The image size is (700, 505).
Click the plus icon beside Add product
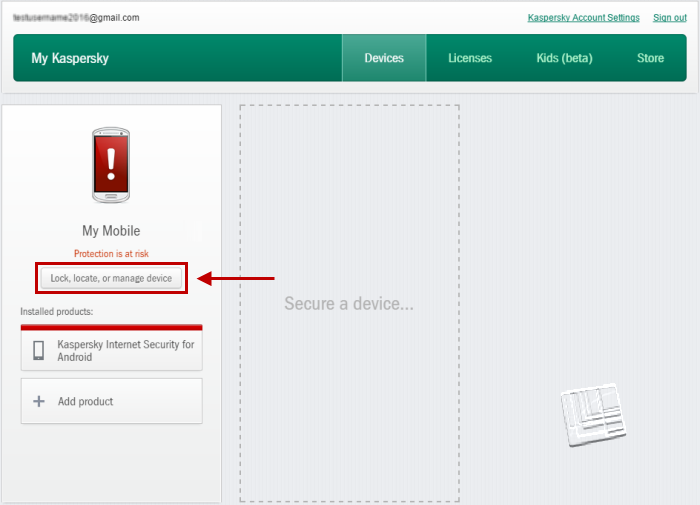(x=39, y=401)
